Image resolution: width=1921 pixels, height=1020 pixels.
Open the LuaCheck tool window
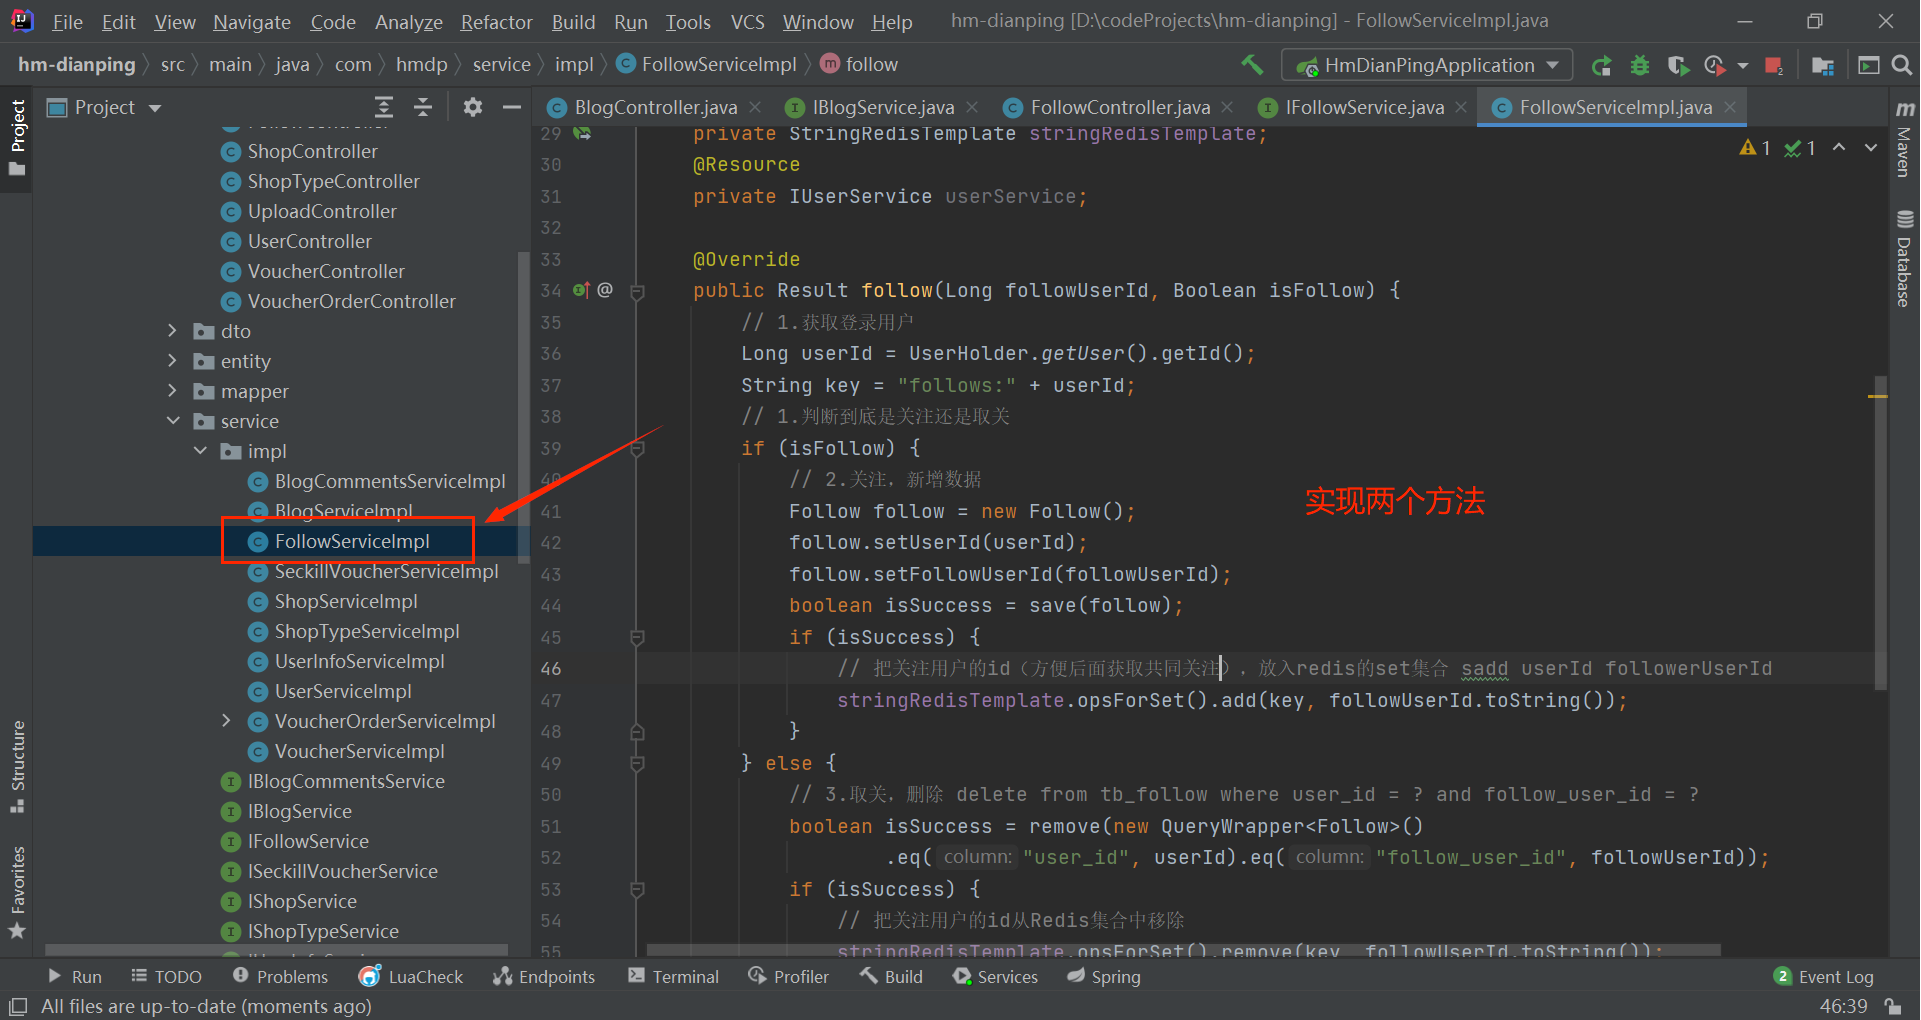click(411, 977)
